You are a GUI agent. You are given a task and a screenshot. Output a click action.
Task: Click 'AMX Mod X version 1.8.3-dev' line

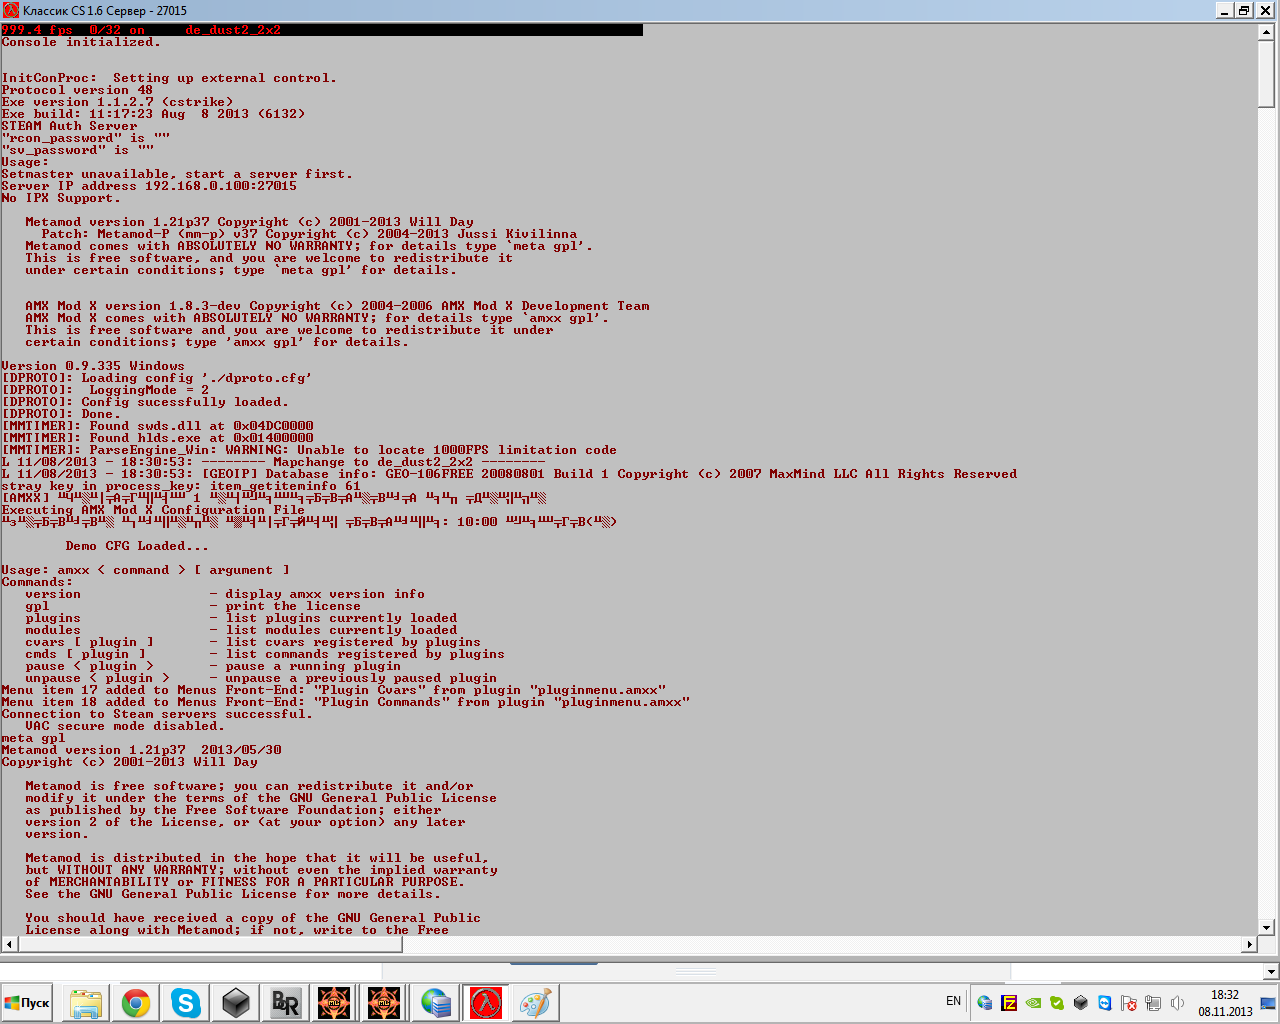[337, 306]
